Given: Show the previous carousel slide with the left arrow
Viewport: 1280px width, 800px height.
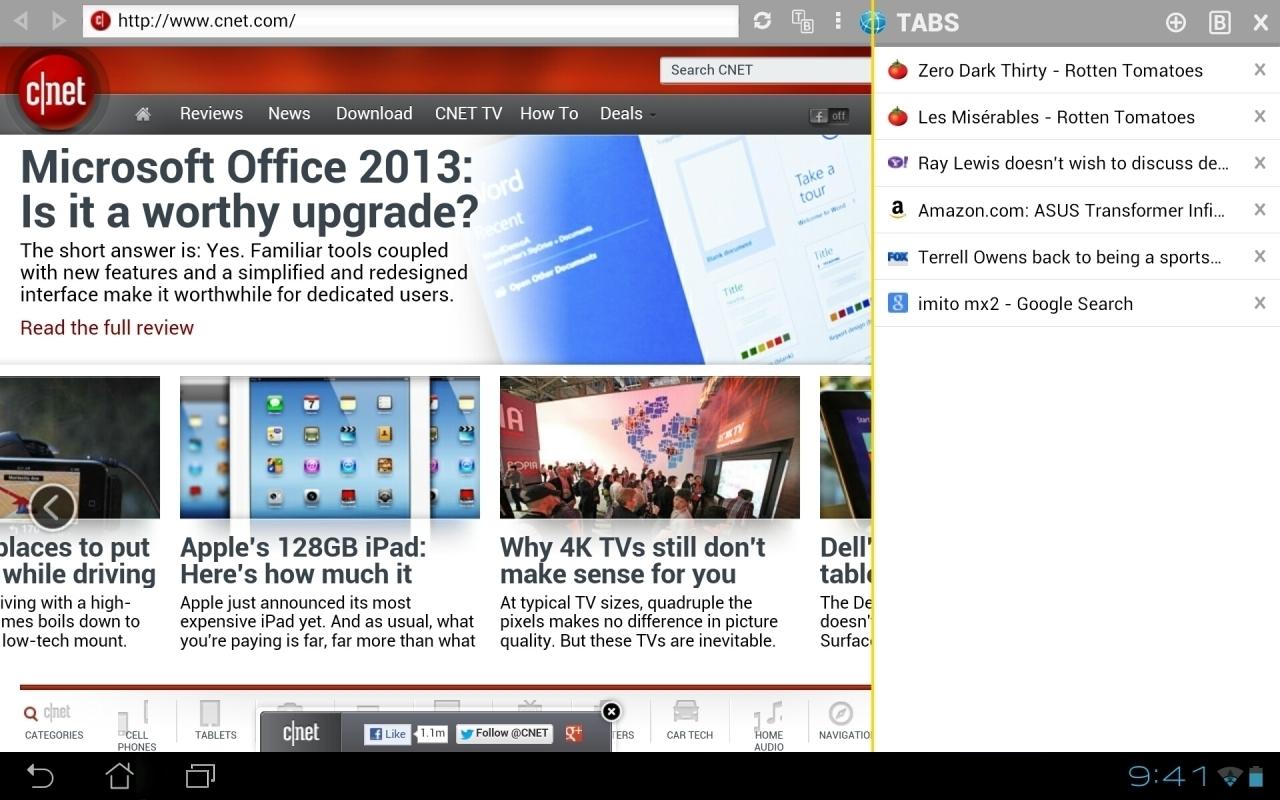Looking at the screenshot, I should [53, 508].
